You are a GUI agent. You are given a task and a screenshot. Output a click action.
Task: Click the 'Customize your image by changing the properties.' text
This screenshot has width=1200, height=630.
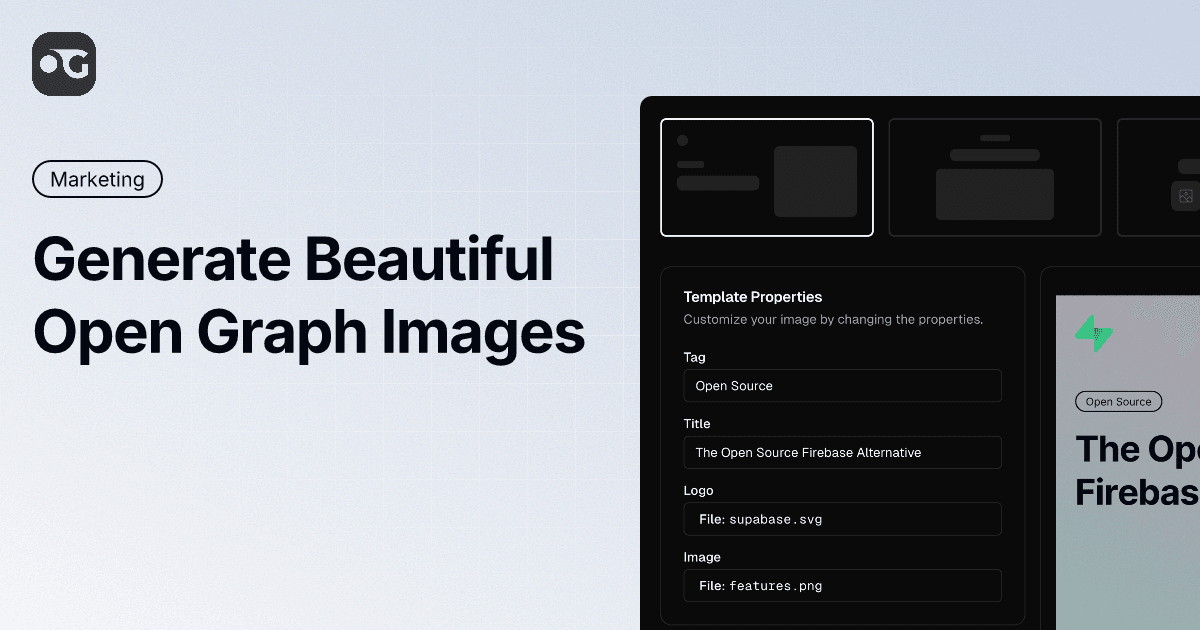833,320
